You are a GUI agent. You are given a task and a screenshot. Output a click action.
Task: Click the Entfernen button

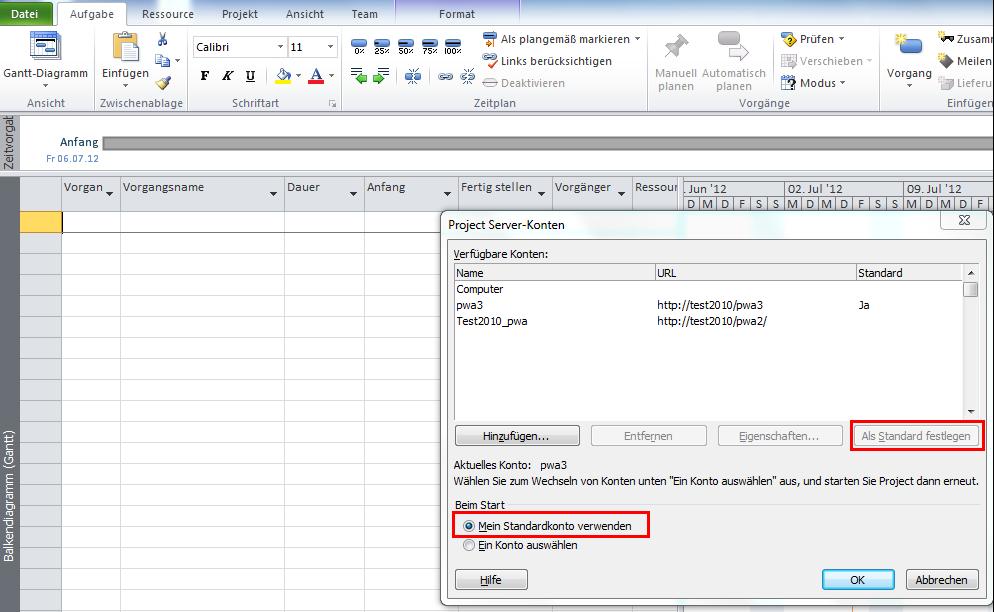[649, 436]
